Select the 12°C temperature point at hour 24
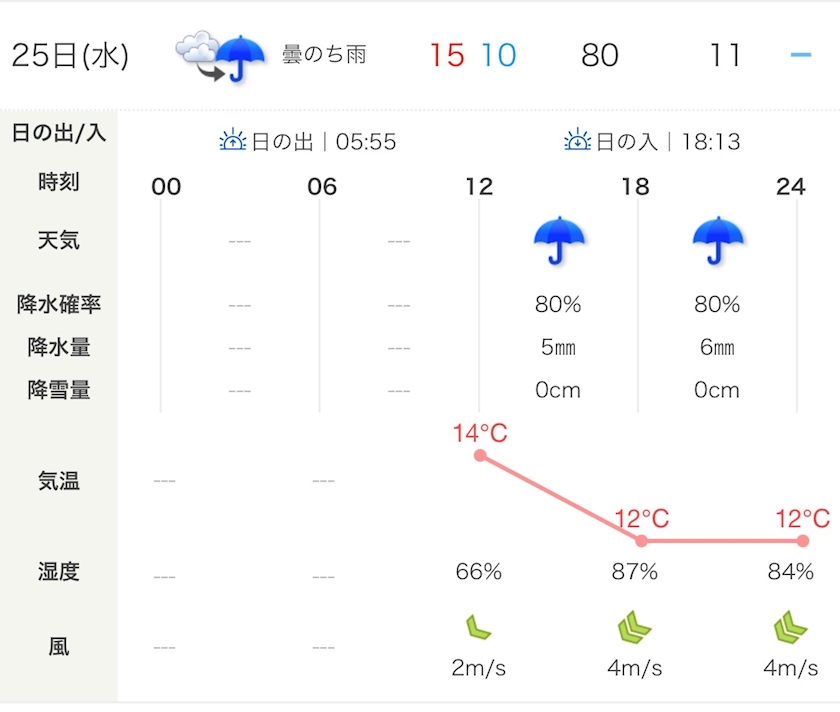This screenshot has width=840, height=712. point(802,541)
